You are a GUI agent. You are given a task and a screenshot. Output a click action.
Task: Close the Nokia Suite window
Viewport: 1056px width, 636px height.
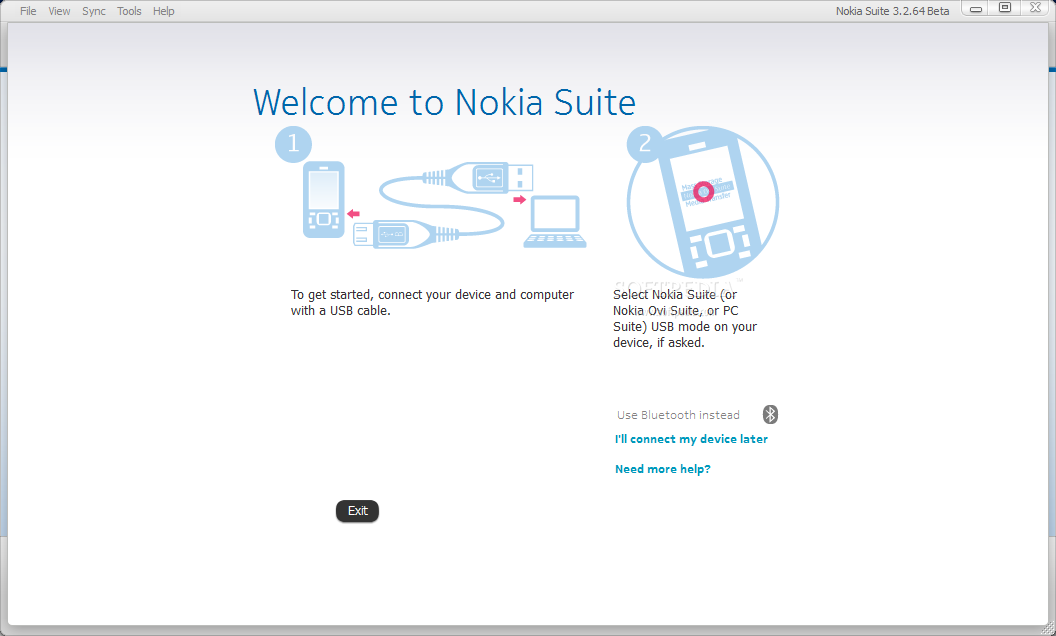pos(1035,8)
